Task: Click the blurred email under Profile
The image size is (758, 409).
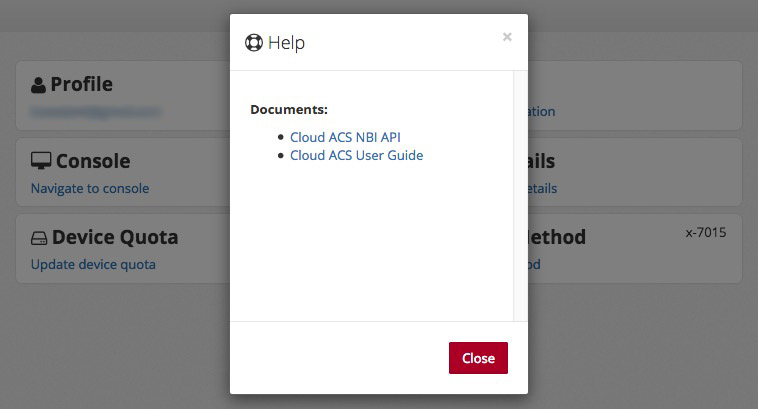Action: (x=95, y=111)
